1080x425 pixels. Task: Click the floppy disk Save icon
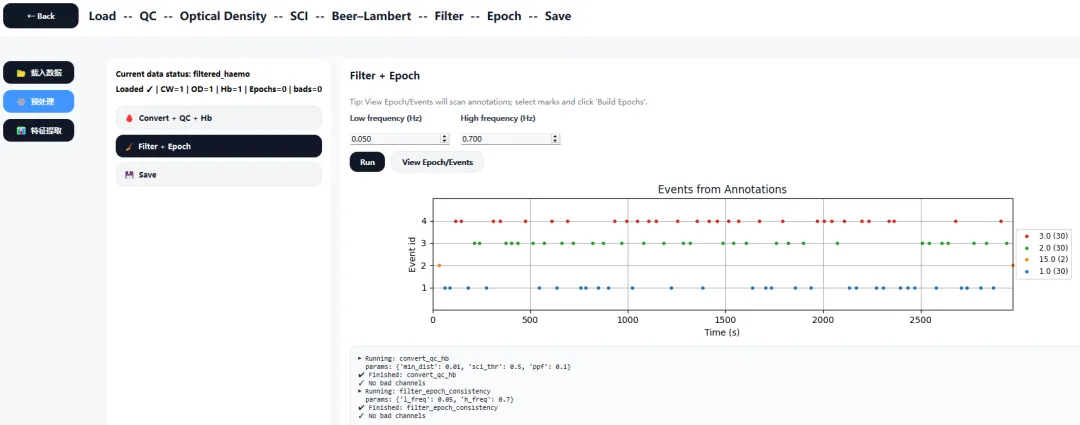point(128,175)
